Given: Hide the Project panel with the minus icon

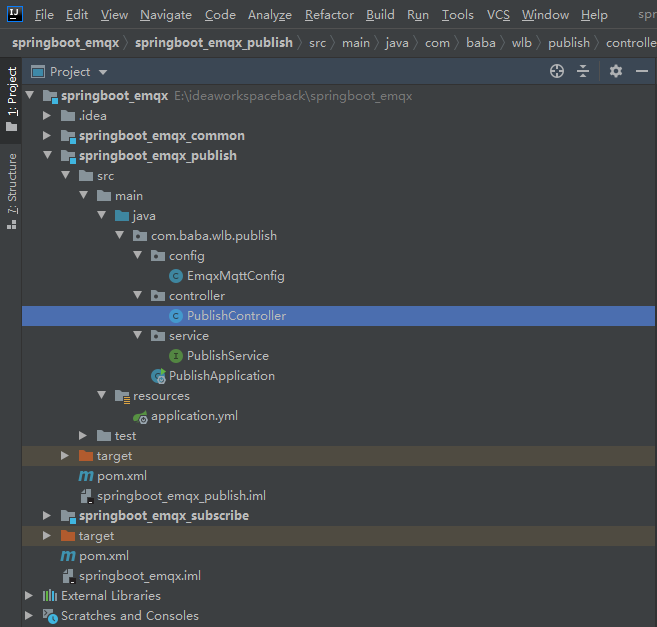Looking at the screenshot, I should tap(642, 71).
